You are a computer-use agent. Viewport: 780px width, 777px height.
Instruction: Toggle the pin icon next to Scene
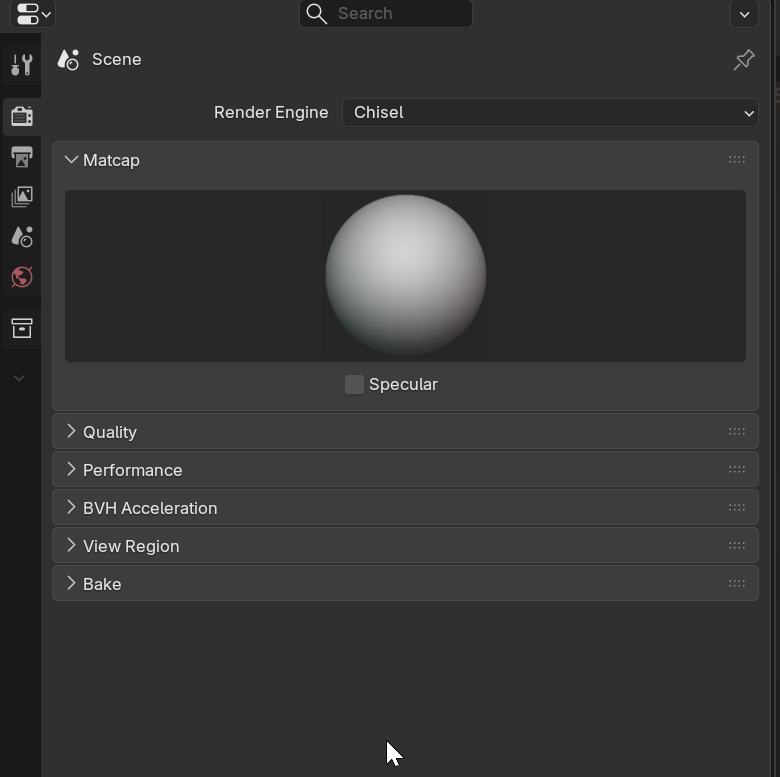point(743,60)
